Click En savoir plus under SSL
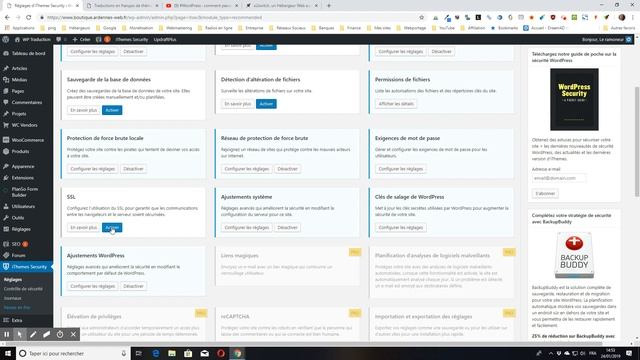 pyautogui.click(x=84, y=227)
